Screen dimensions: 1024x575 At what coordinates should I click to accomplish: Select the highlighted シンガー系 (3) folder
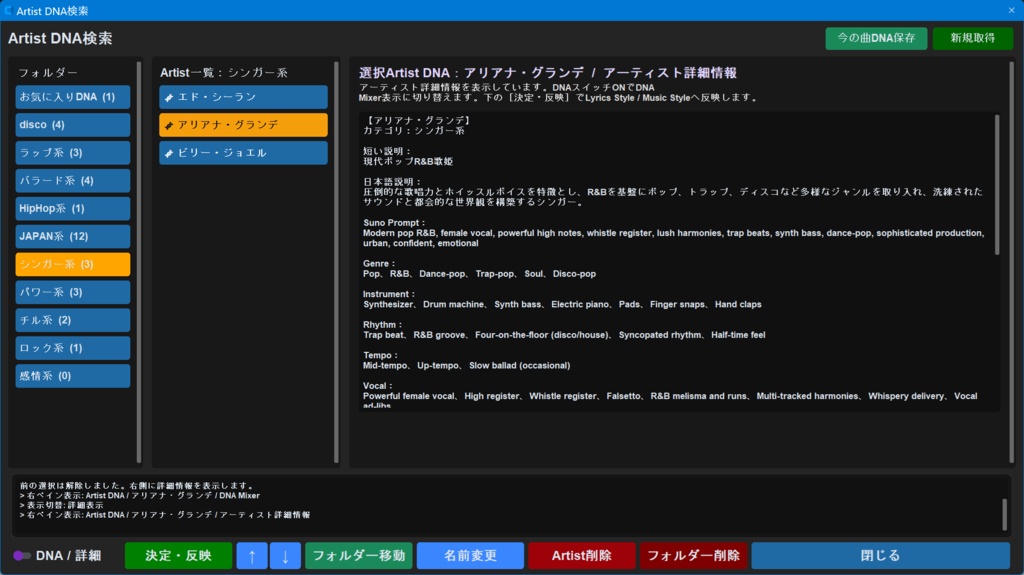tap(72, 264)
